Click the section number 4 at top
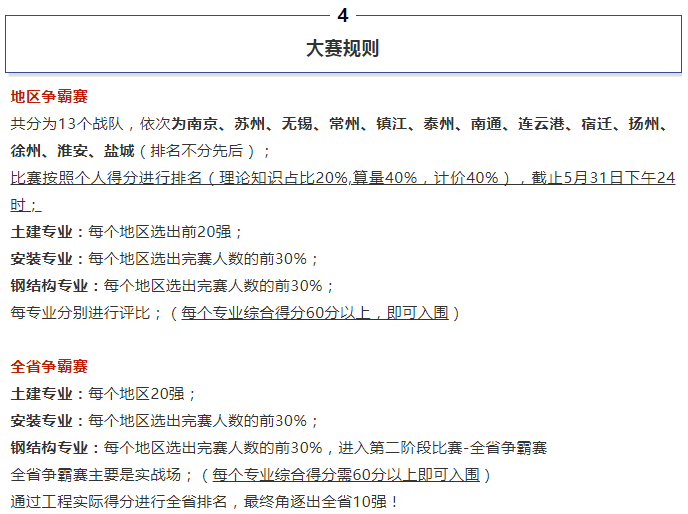Image resolution: width=688 pixels, height=514 pixels. coord(343,15)
